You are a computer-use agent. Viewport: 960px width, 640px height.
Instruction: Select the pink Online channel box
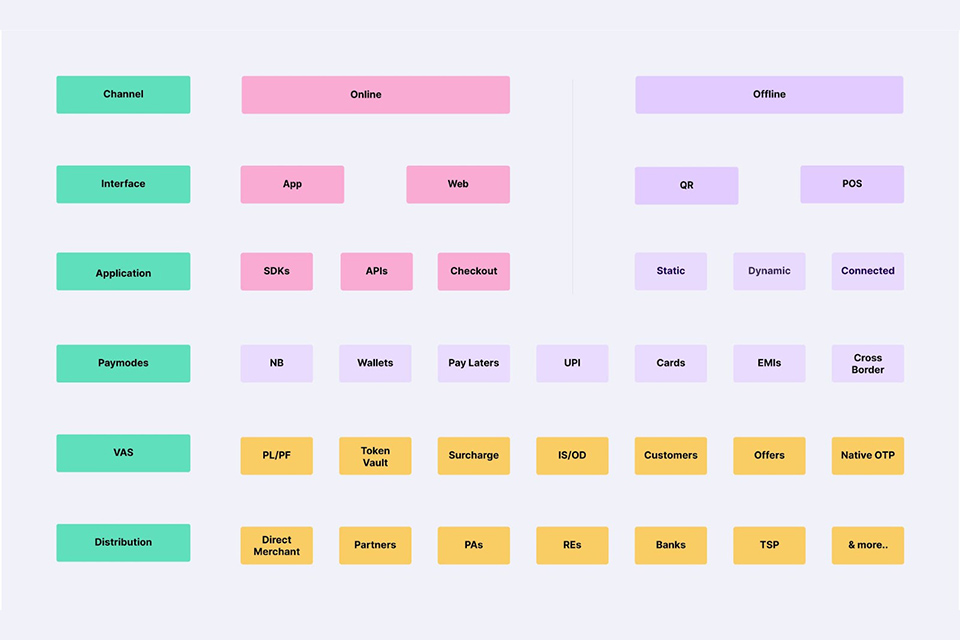375,95
